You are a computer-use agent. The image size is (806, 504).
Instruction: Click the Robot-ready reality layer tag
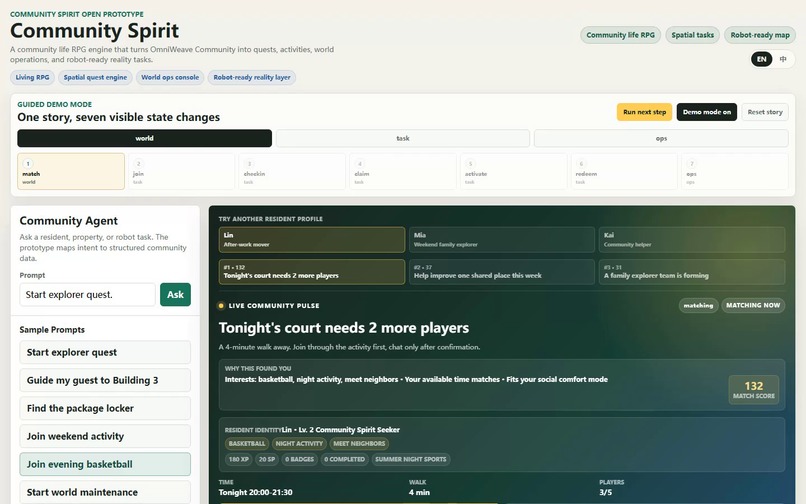click(252, 77)
